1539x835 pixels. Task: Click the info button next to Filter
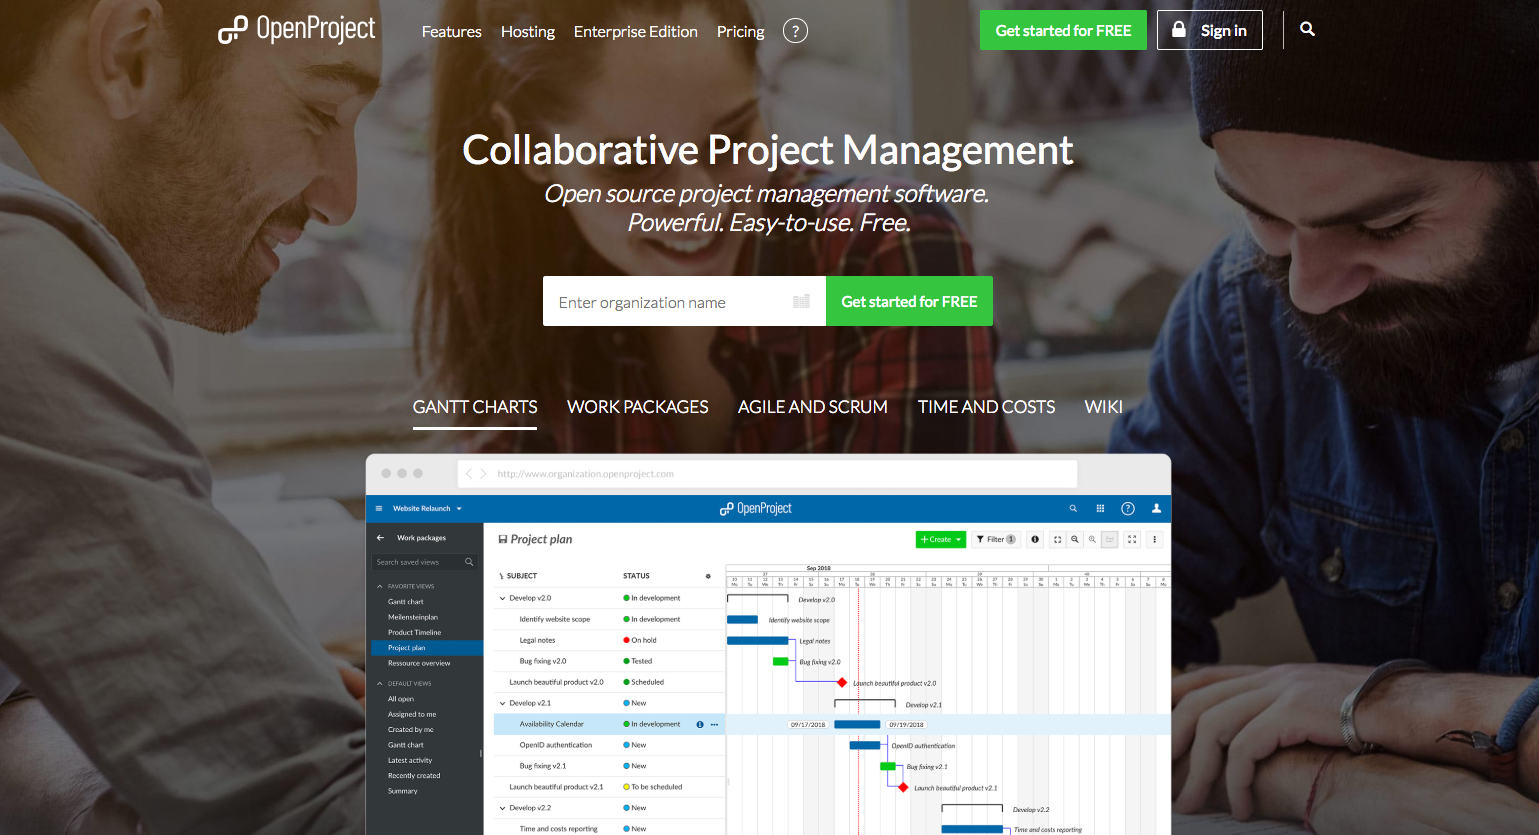click(1035, 539)
